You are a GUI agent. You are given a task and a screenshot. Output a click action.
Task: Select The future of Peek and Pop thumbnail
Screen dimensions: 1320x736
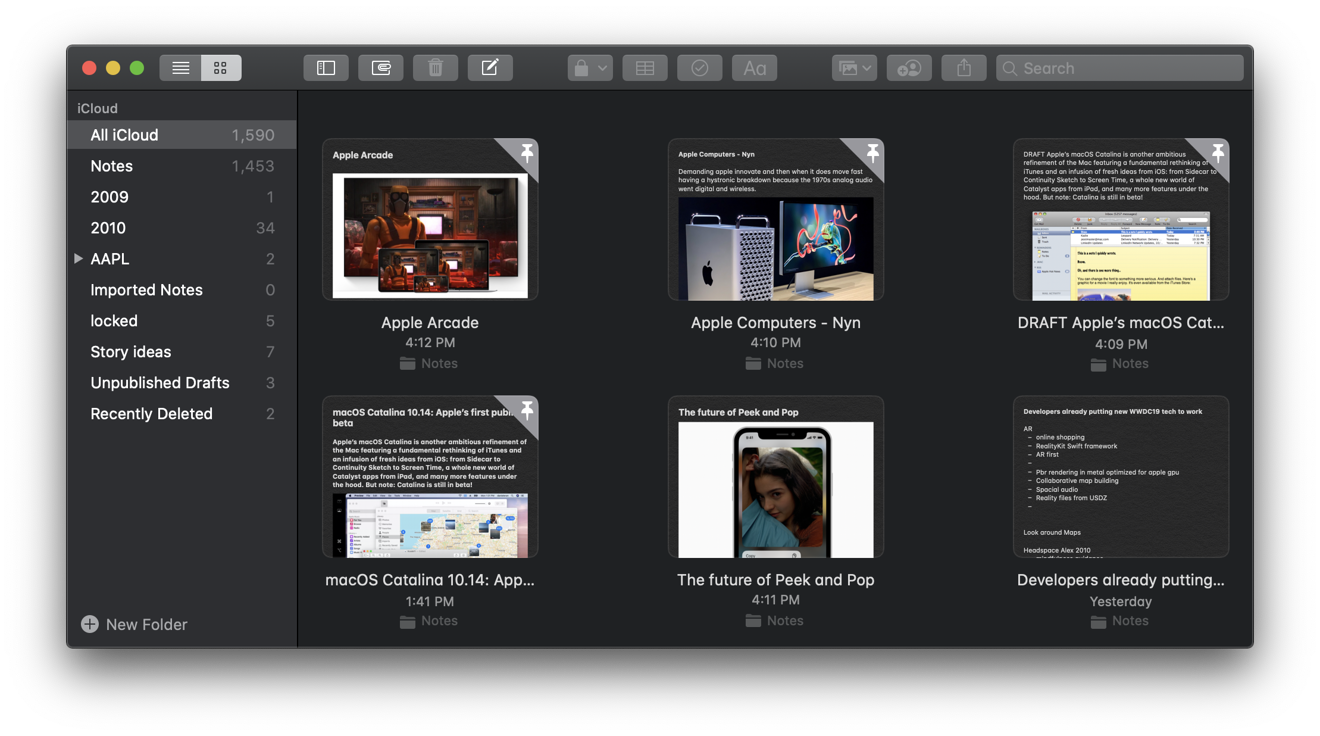coord(776,477)
